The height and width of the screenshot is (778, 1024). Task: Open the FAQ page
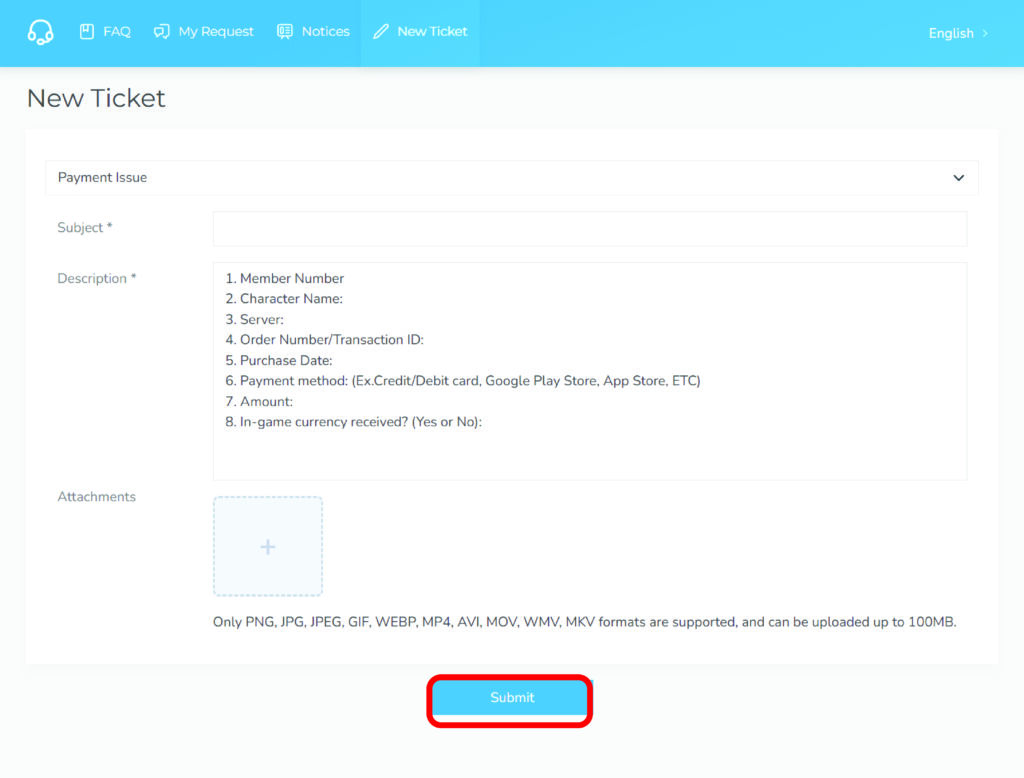point(116,32)
